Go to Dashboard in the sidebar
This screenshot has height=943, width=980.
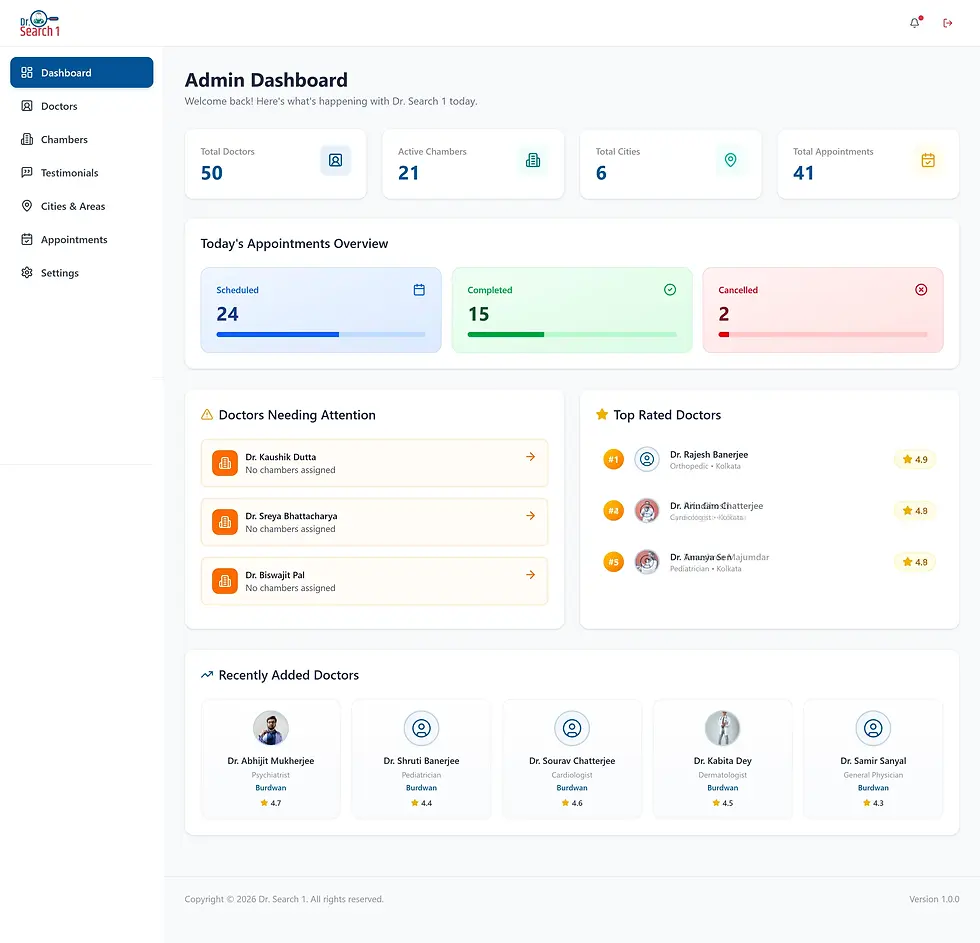pyautogui.click(x=82, y=72)
